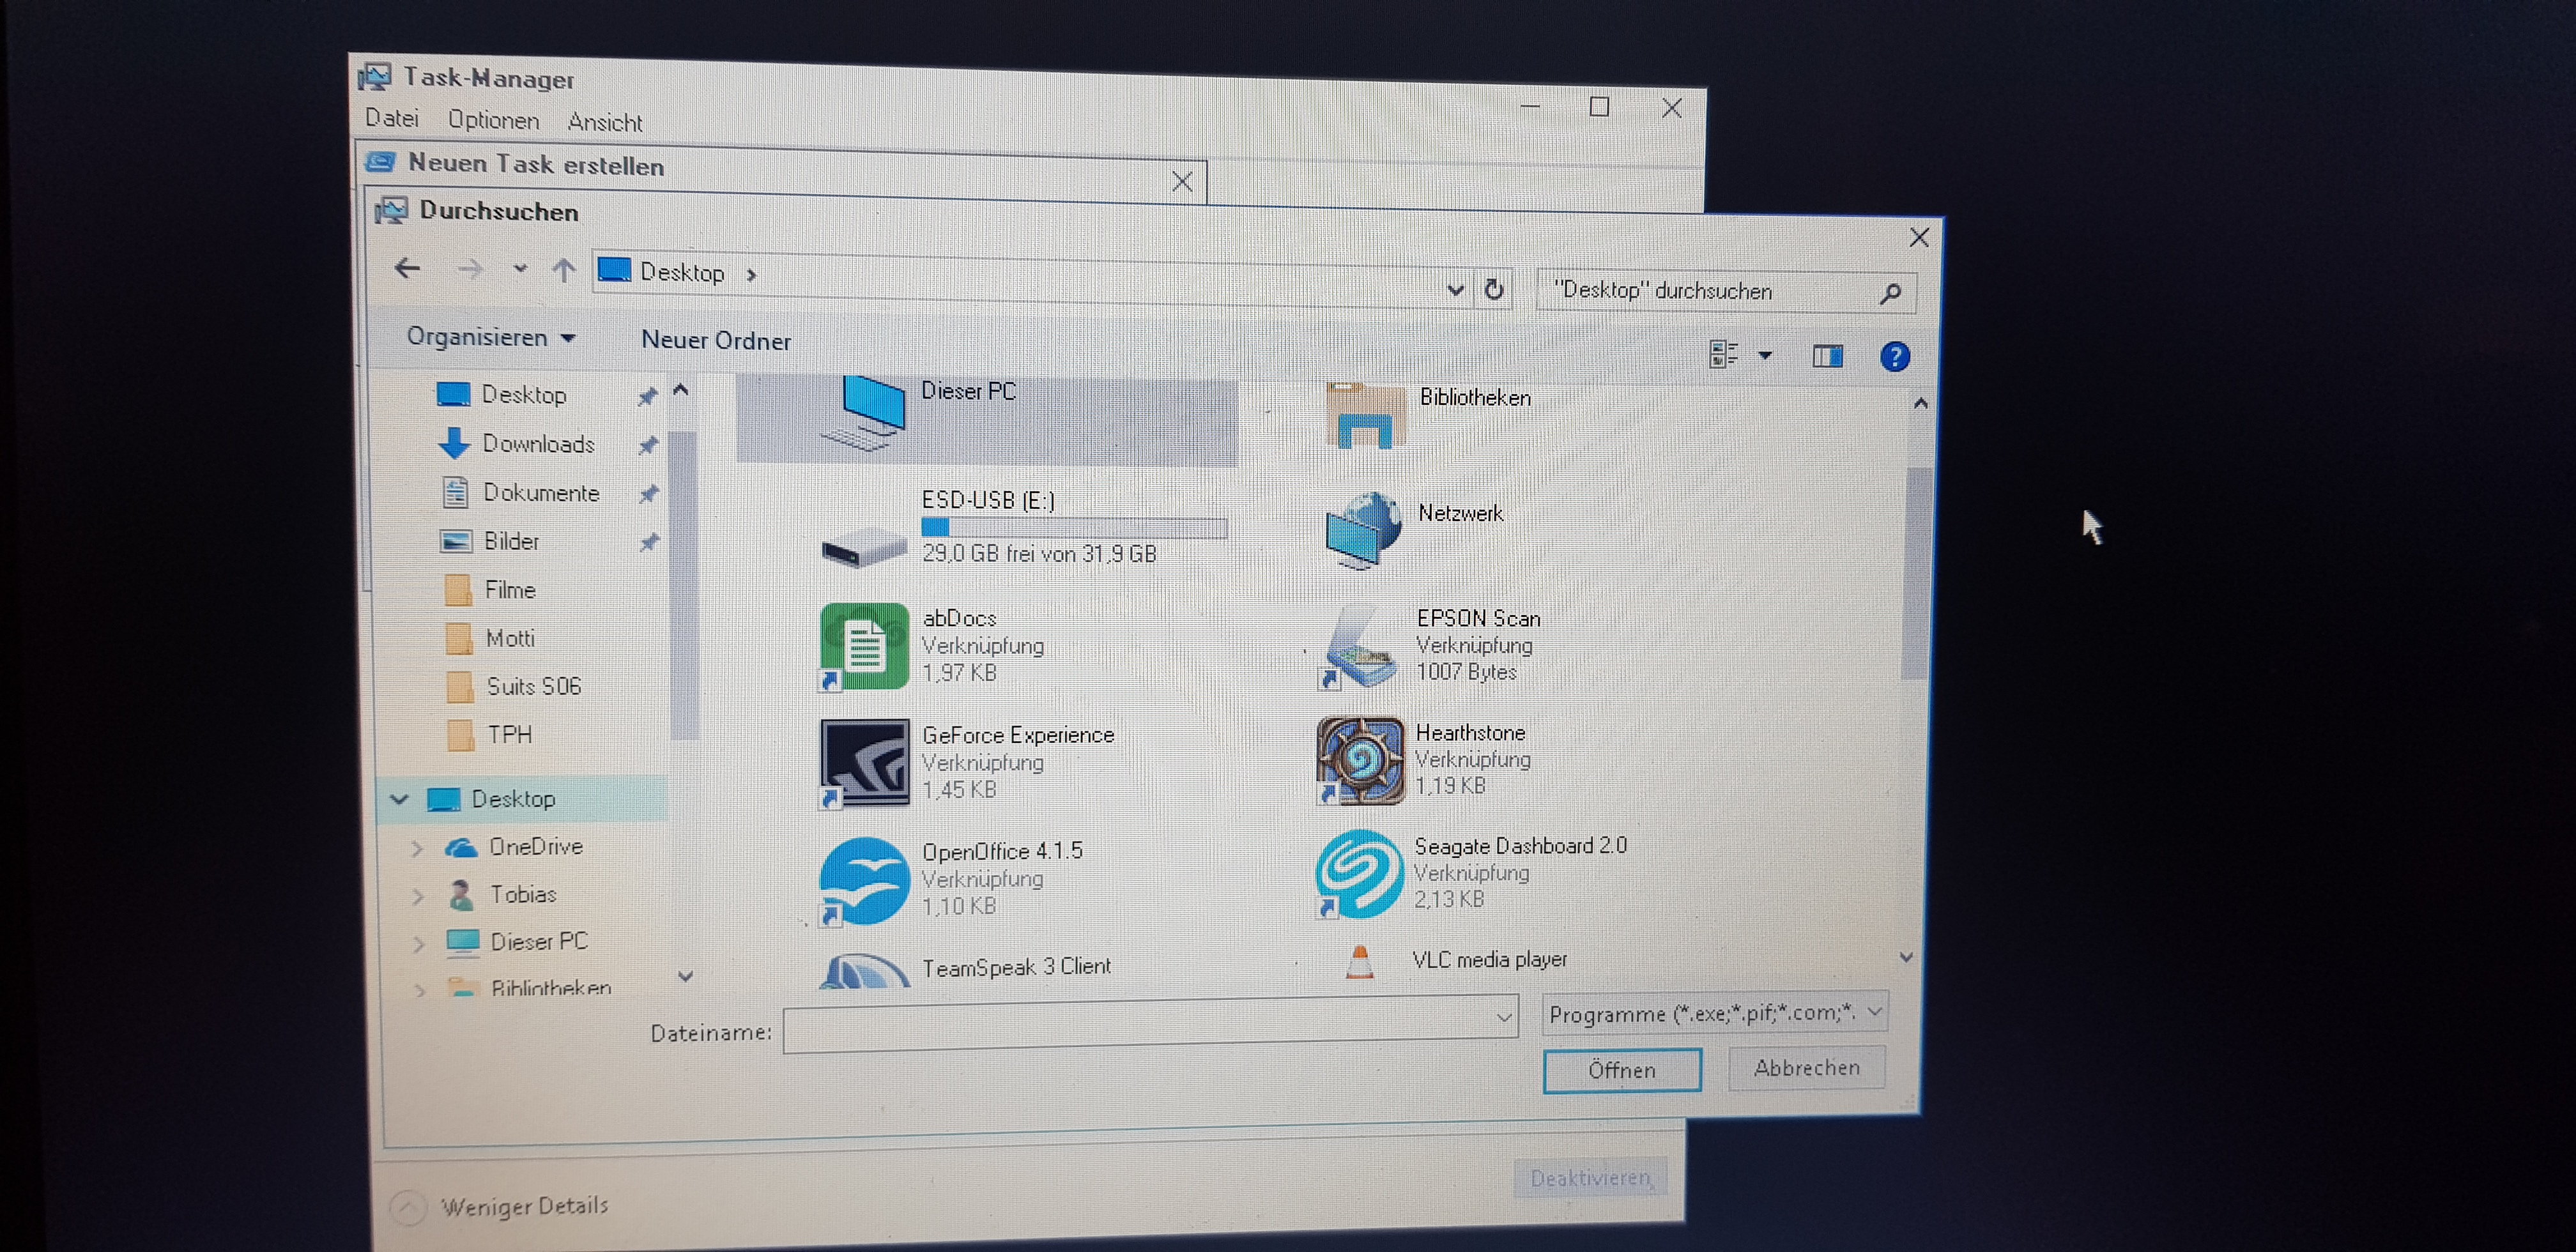This screenshot has height=1252, width=2576.
Task: Select the abDocs shortcut icon
Action: pyautogui.click(x=864, y=646)
